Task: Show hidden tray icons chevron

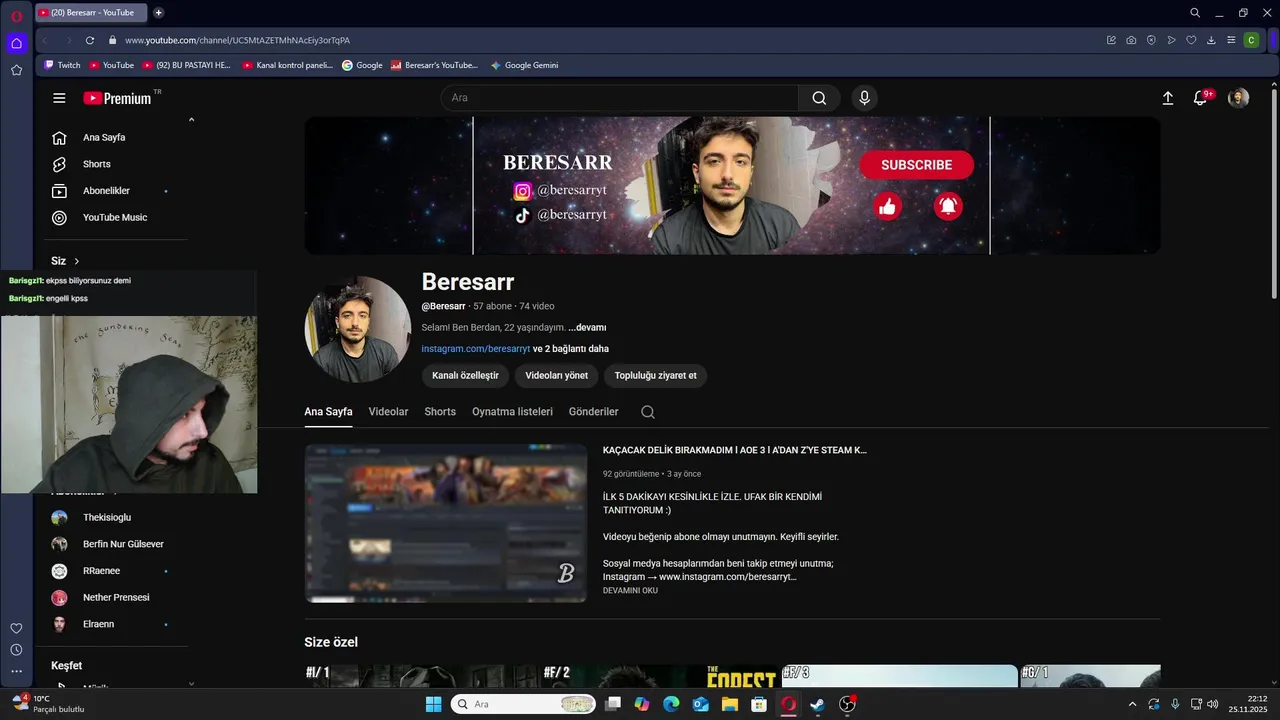Action: point(1132,704)
